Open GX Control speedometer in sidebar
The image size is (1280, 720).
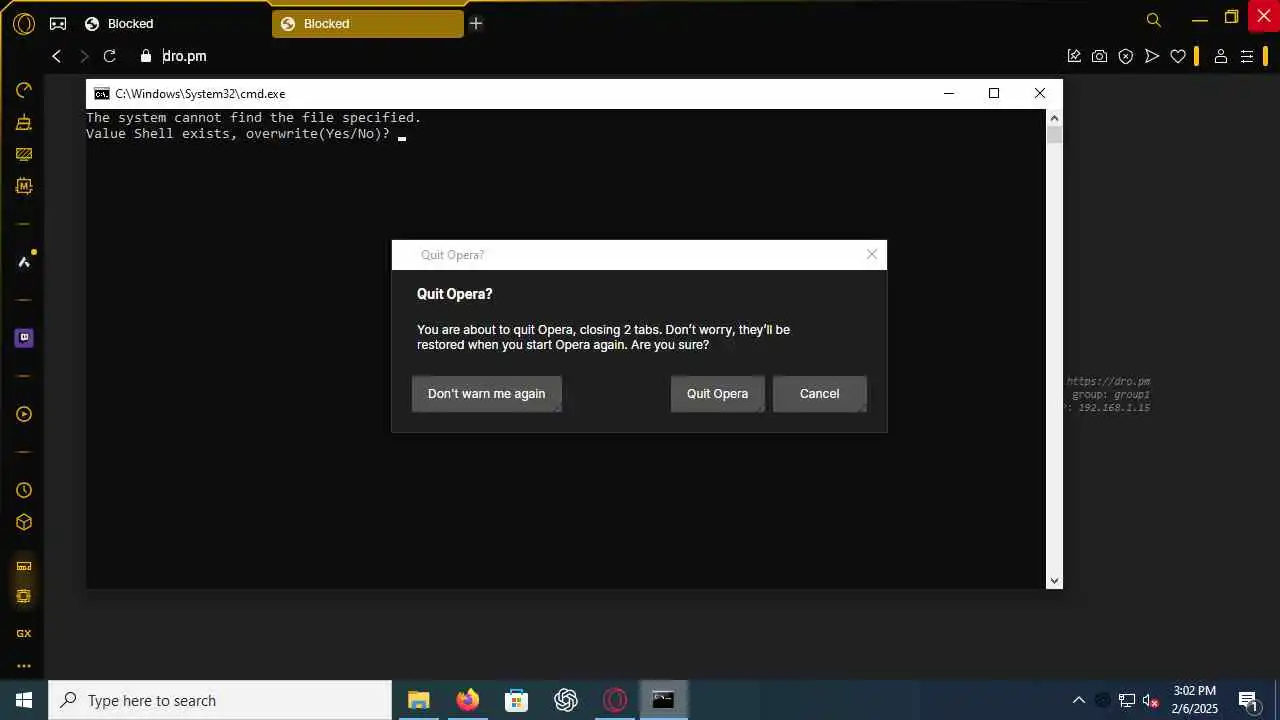tap(24, 90)
